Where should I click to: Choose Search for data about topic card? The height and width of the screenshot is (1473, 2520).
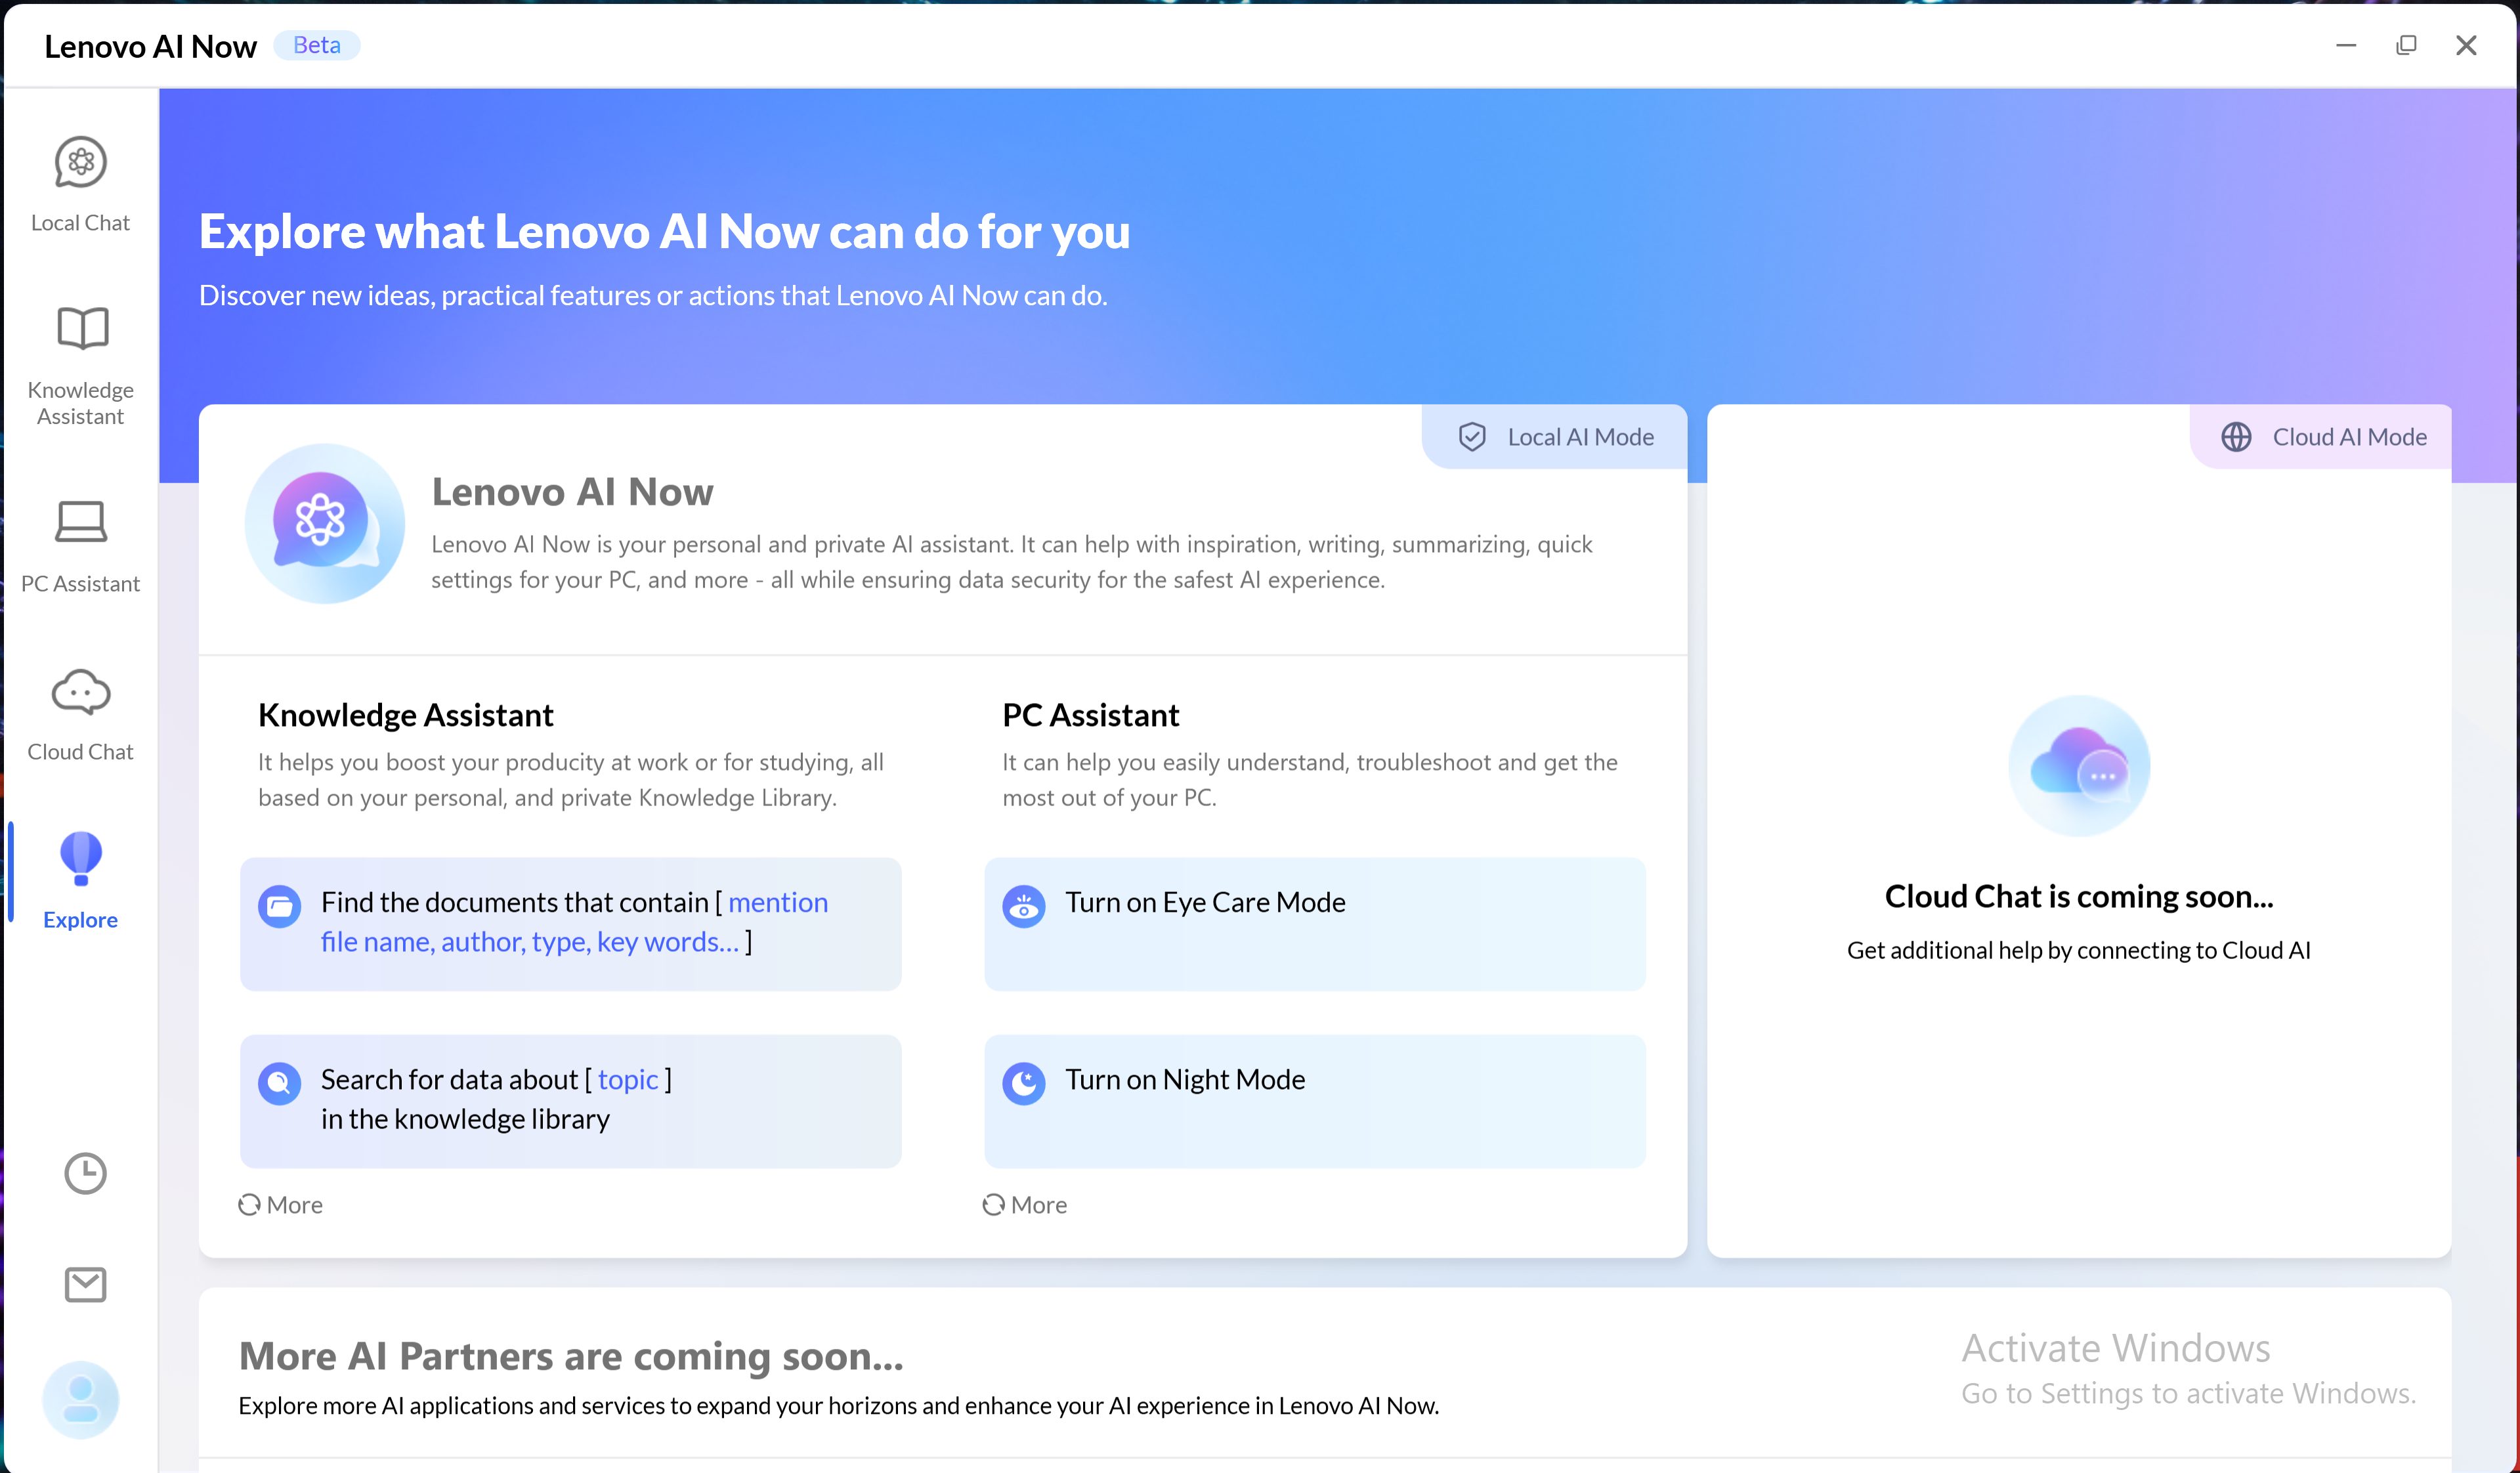point(570,1100)
